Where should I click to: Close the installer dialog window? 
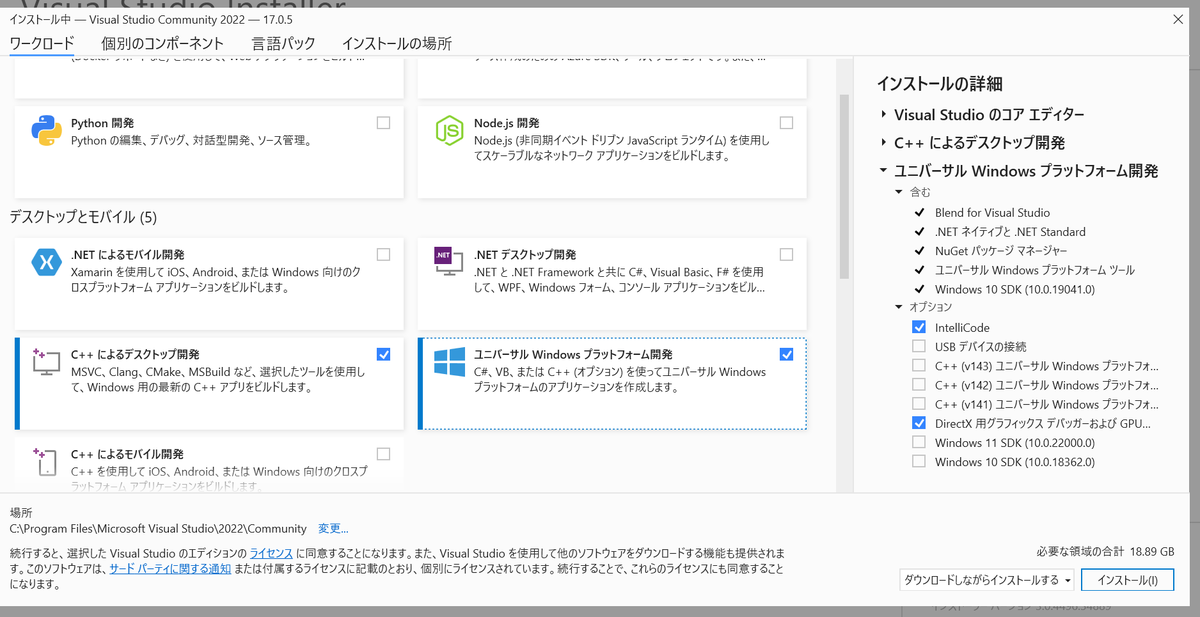click(x=1177, y=19)
